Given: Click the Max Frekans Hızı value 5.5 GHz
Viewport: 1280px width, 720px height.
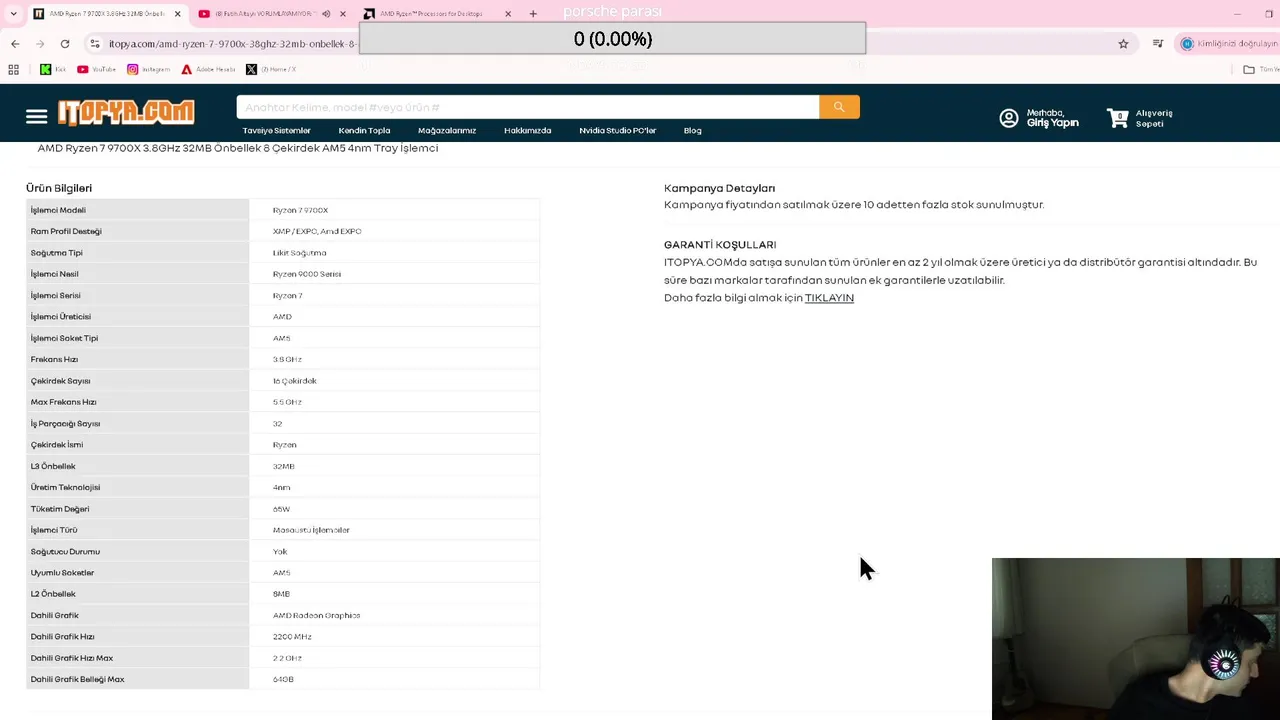Looking at the screenshot, I should 287,402.
